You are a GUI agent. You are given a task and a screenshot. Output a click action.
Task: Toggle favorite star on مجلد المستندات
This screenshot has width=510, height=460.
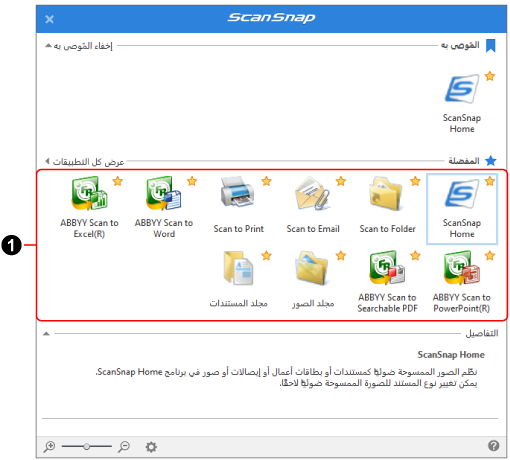pos(266,256)
